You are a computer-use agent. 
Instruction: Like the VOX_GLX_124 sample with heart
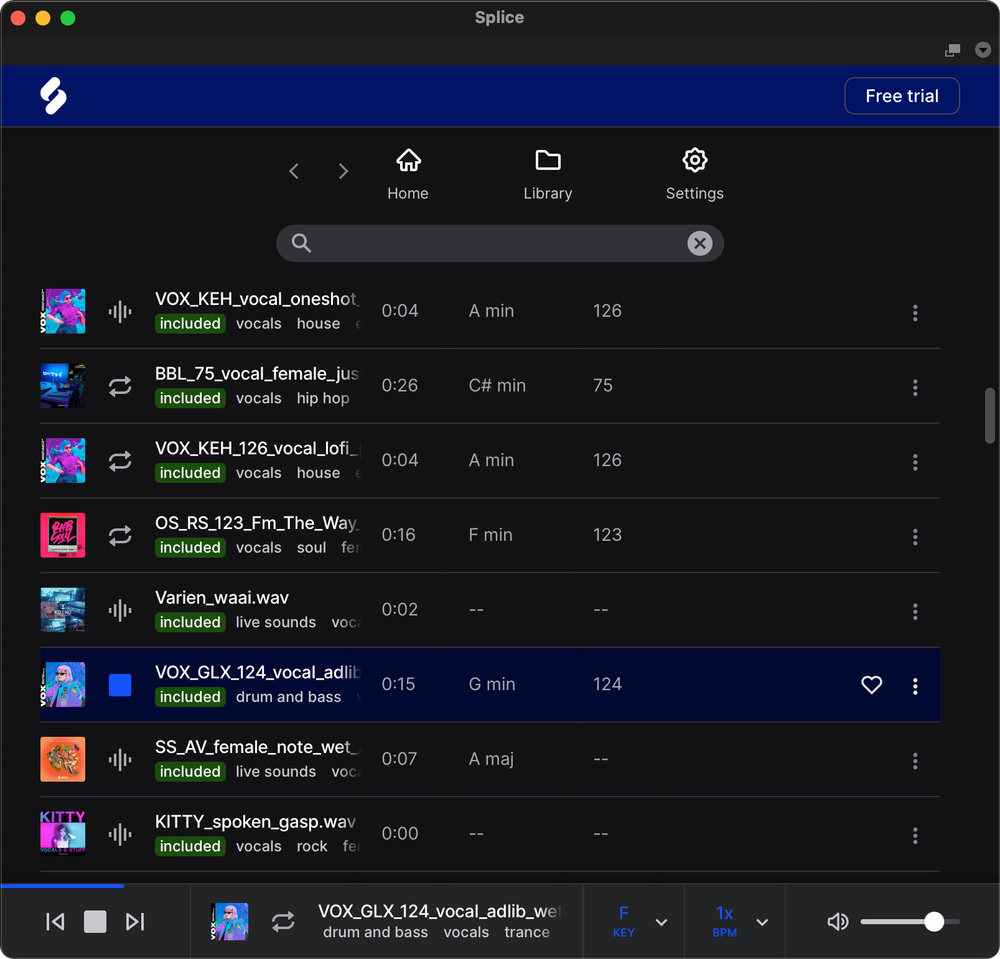point(872,685)
